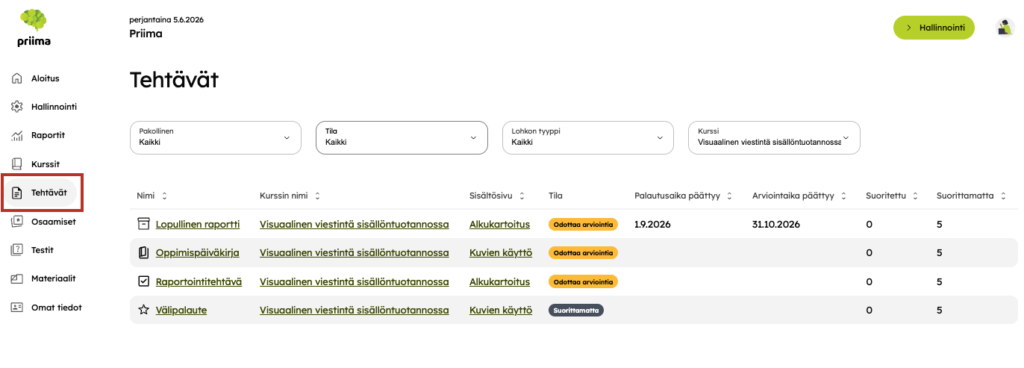This screenshot has height=368, width=1024.
Task: Open the Kurssi filter dropdown
Action: coord(774,138)
